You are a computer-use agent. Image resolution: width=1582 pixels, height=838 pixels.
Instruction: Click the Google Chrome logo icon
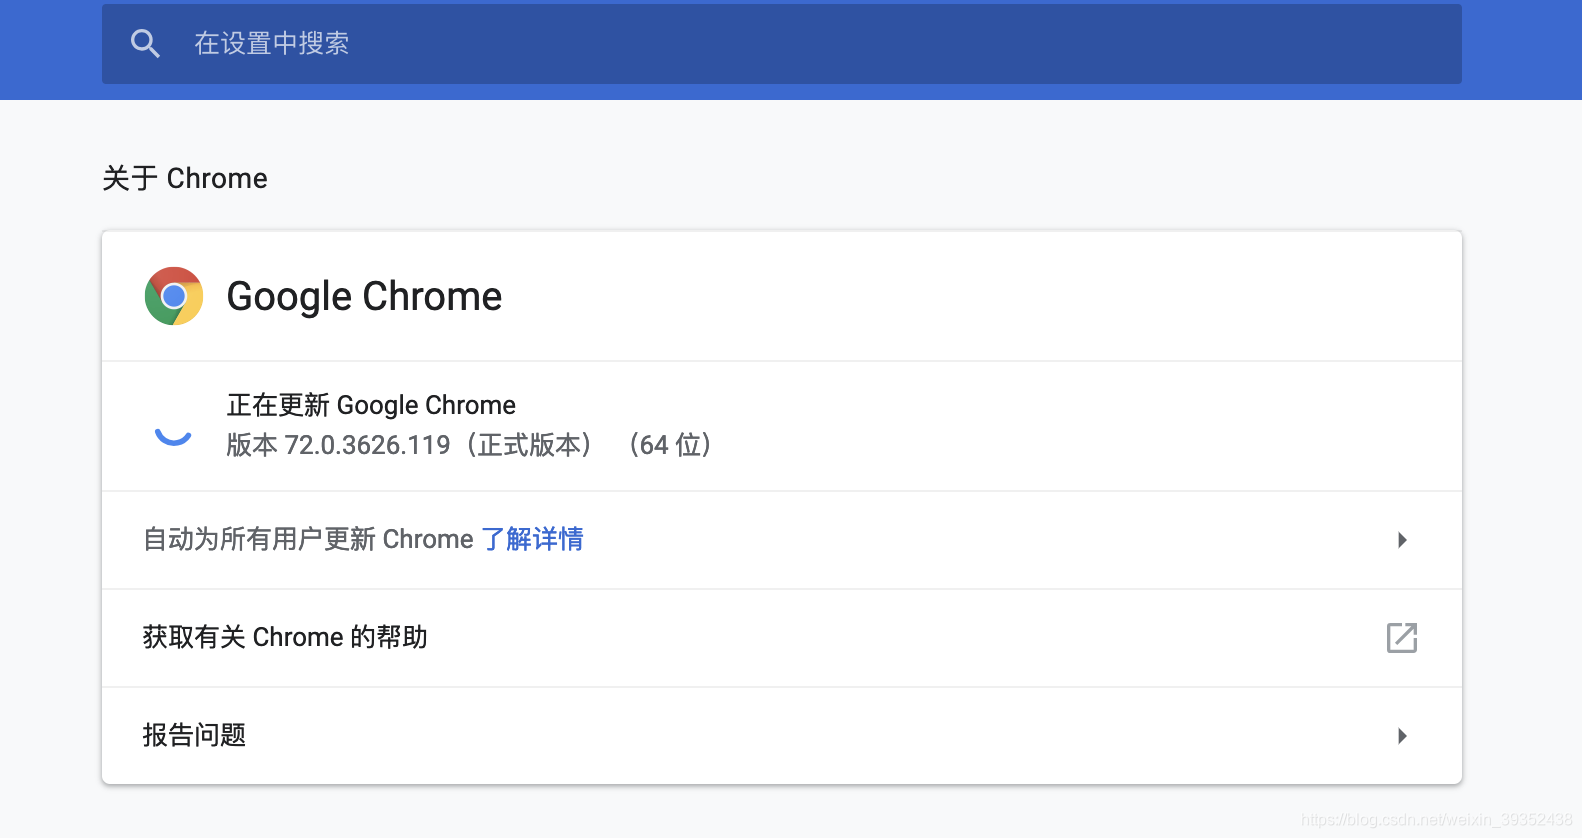tap(174, 296)
